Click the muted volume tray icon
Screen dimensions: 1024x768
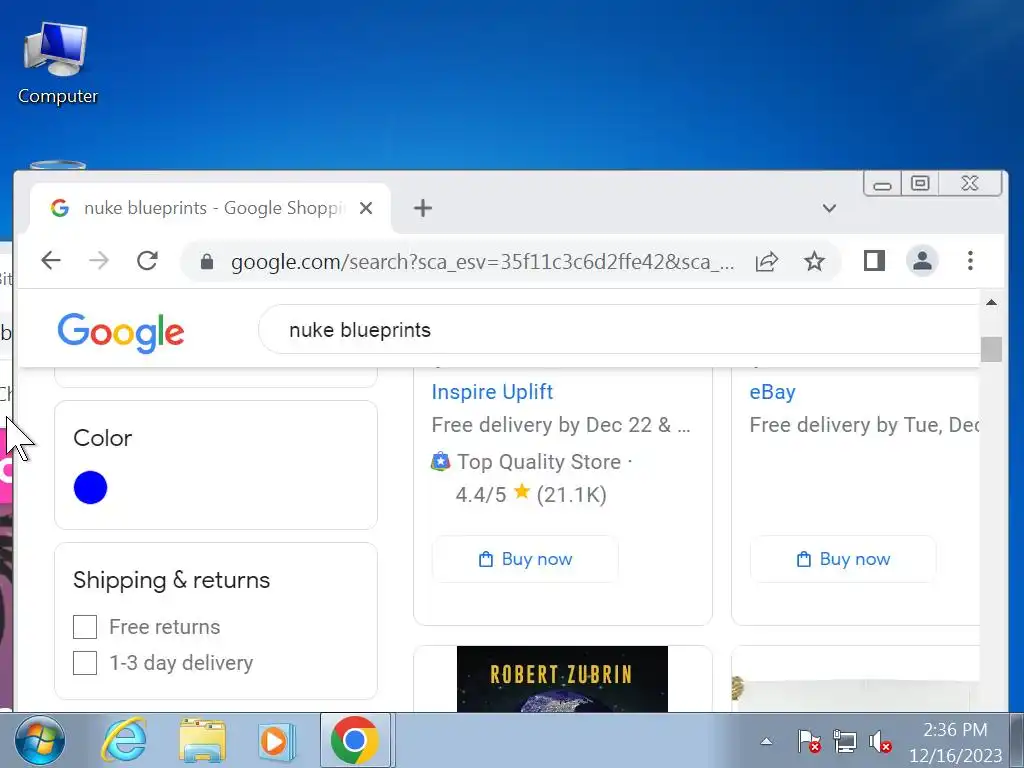click(880, 742)
